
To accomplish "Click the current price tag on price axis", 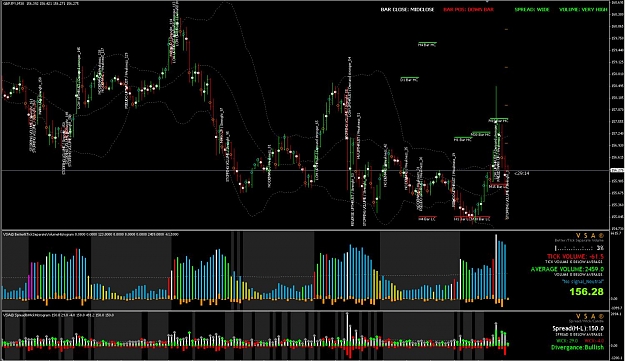I will tap(617, 171).
